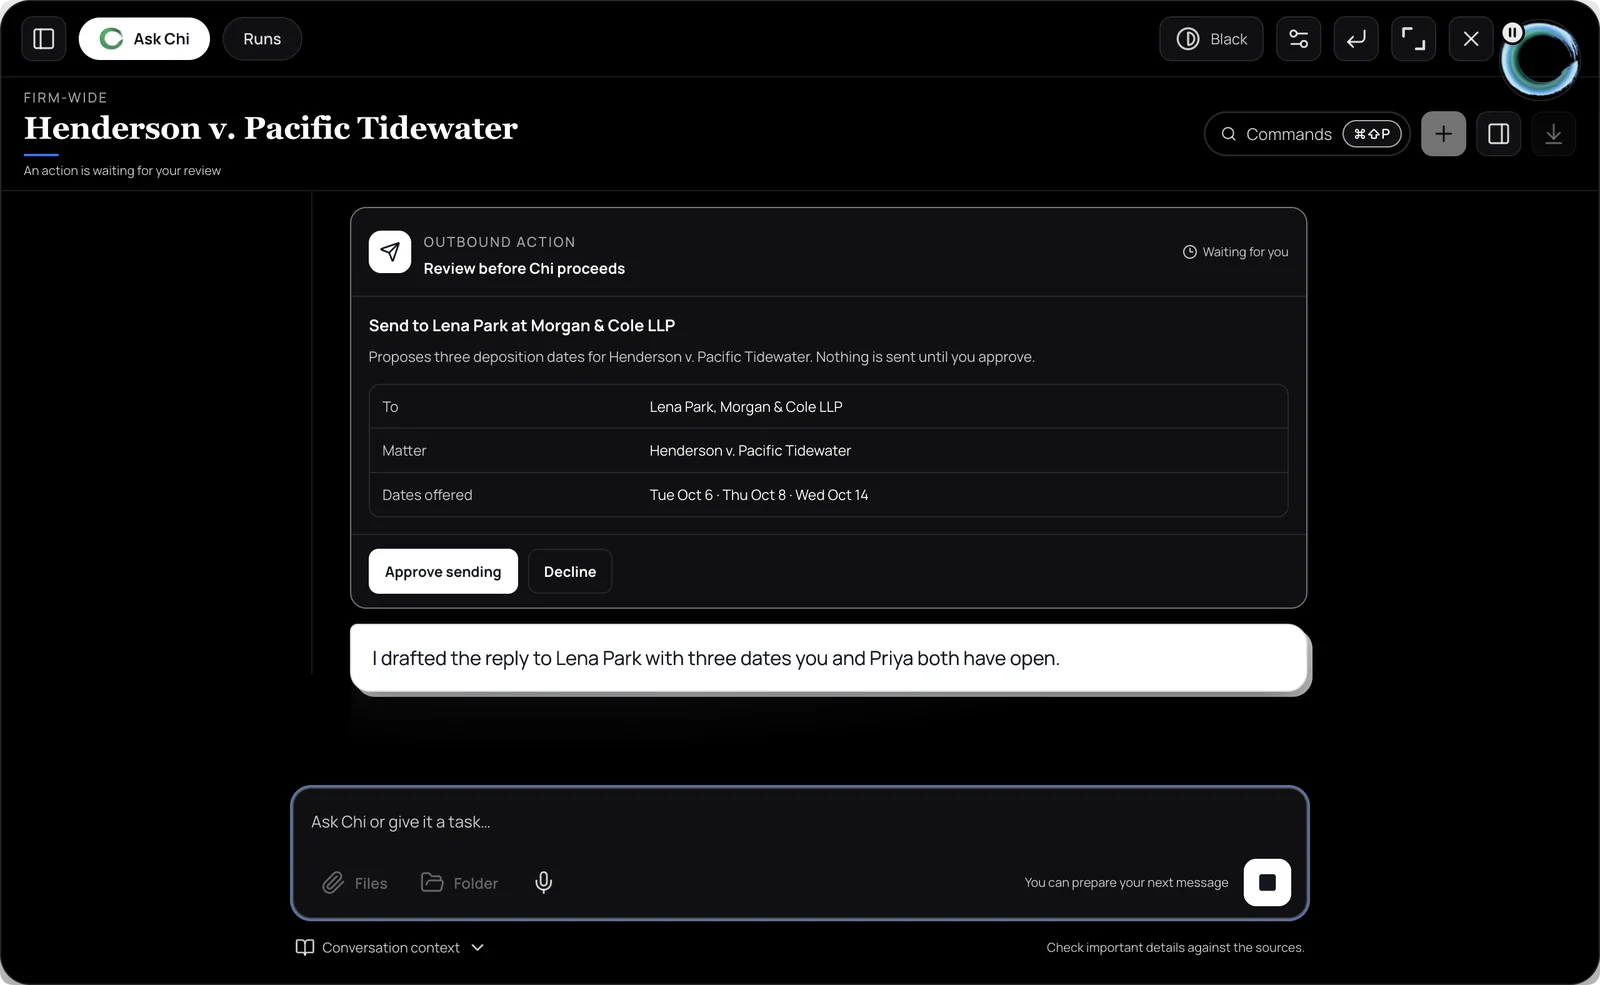The image size is (1600, 985).
Task: Click the return arrow icon
Action: pos(1356,39)
